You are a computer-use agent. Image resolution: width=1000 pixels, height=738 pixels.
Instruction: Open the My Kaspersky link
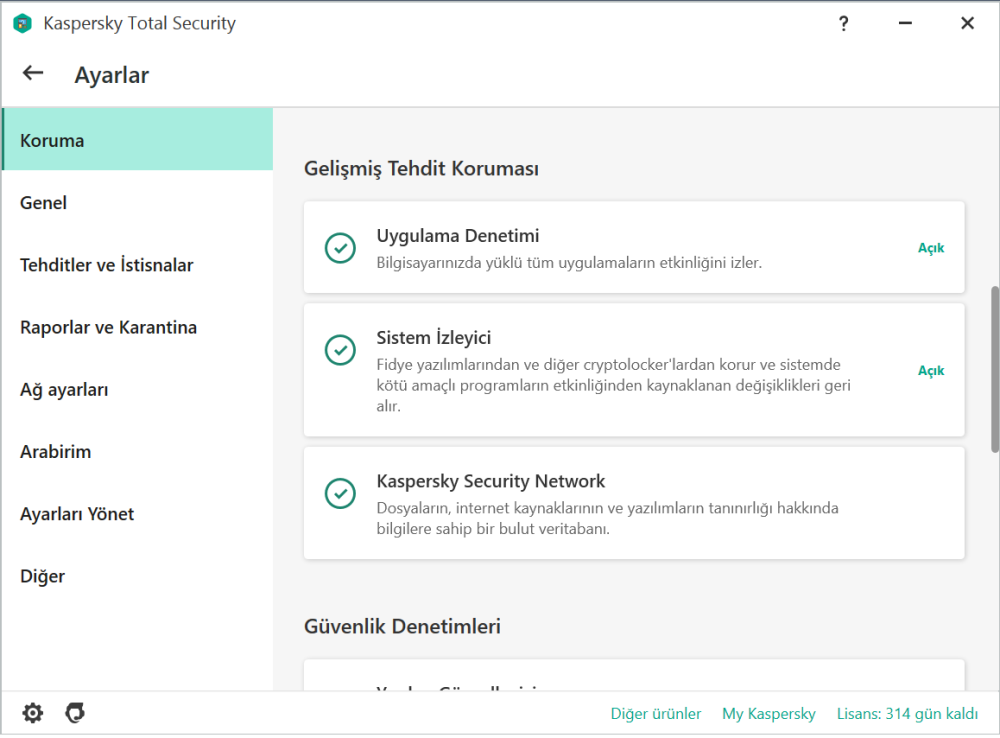768,714
